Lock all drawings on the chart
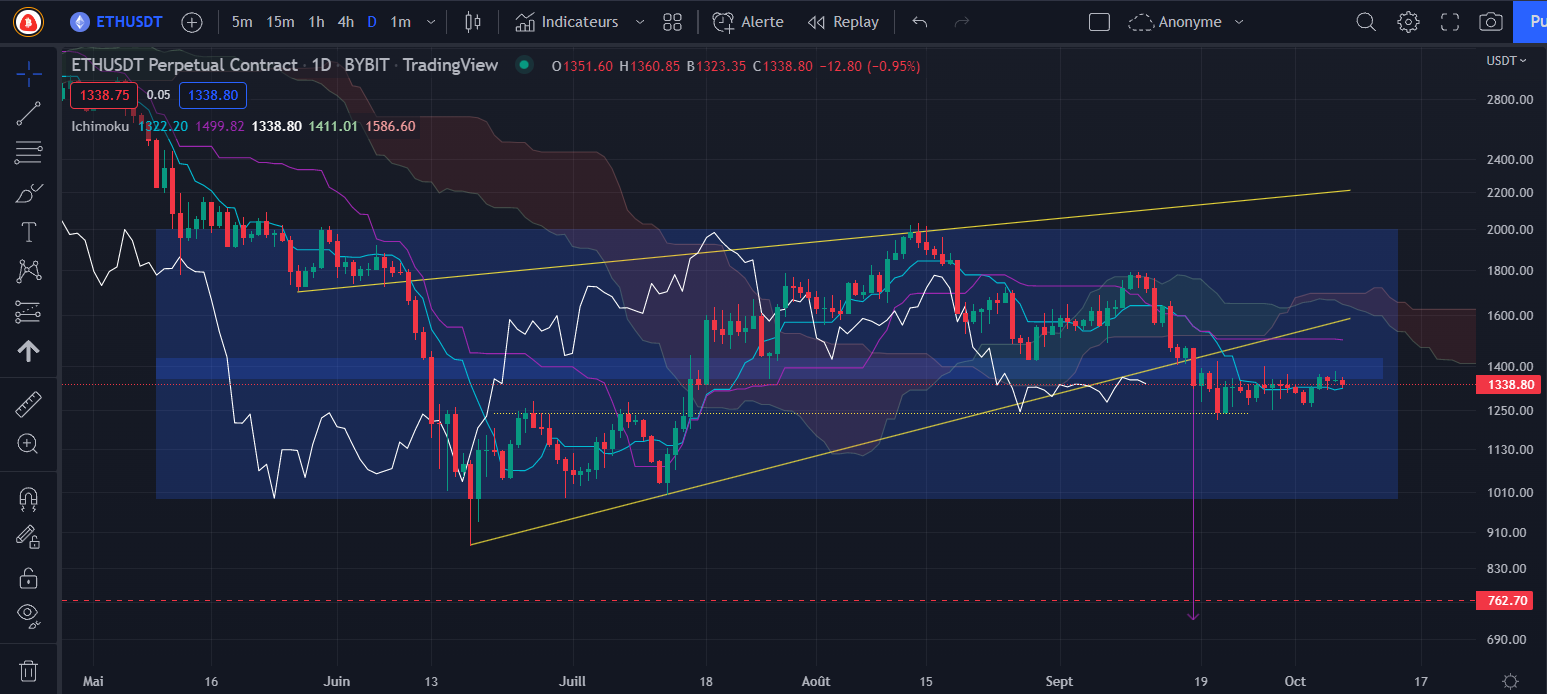This screenshot has height=694, width=1547. 28,577
